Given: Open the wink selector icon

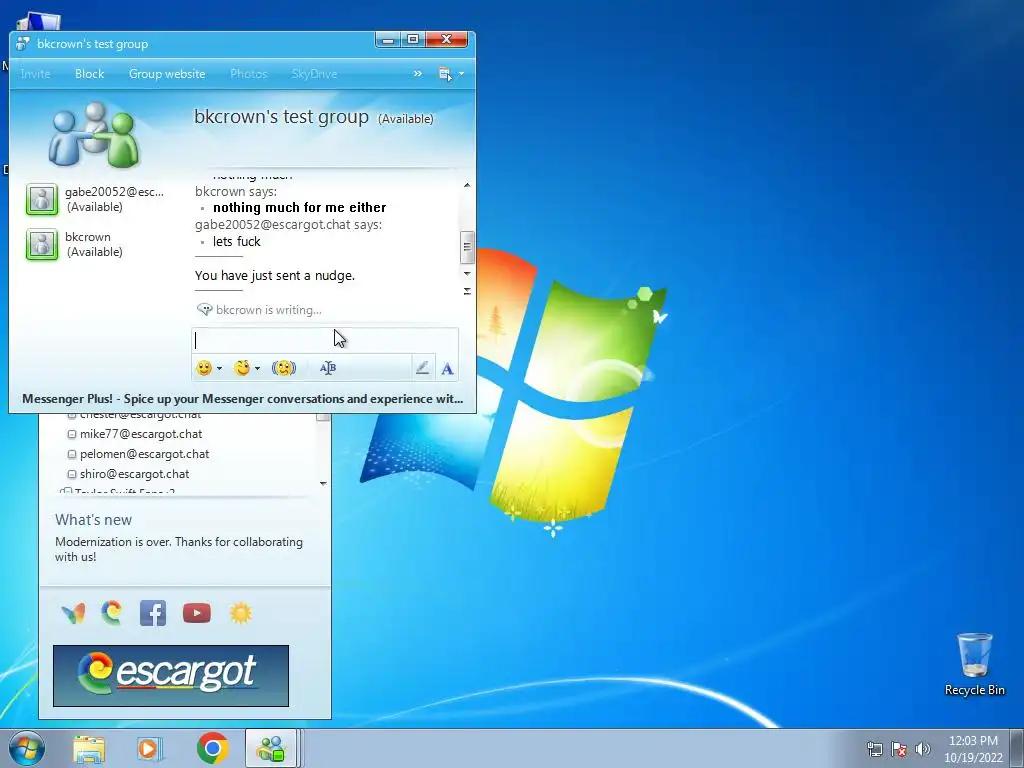Looking at the screenshot, I should [x=242, y=368].
